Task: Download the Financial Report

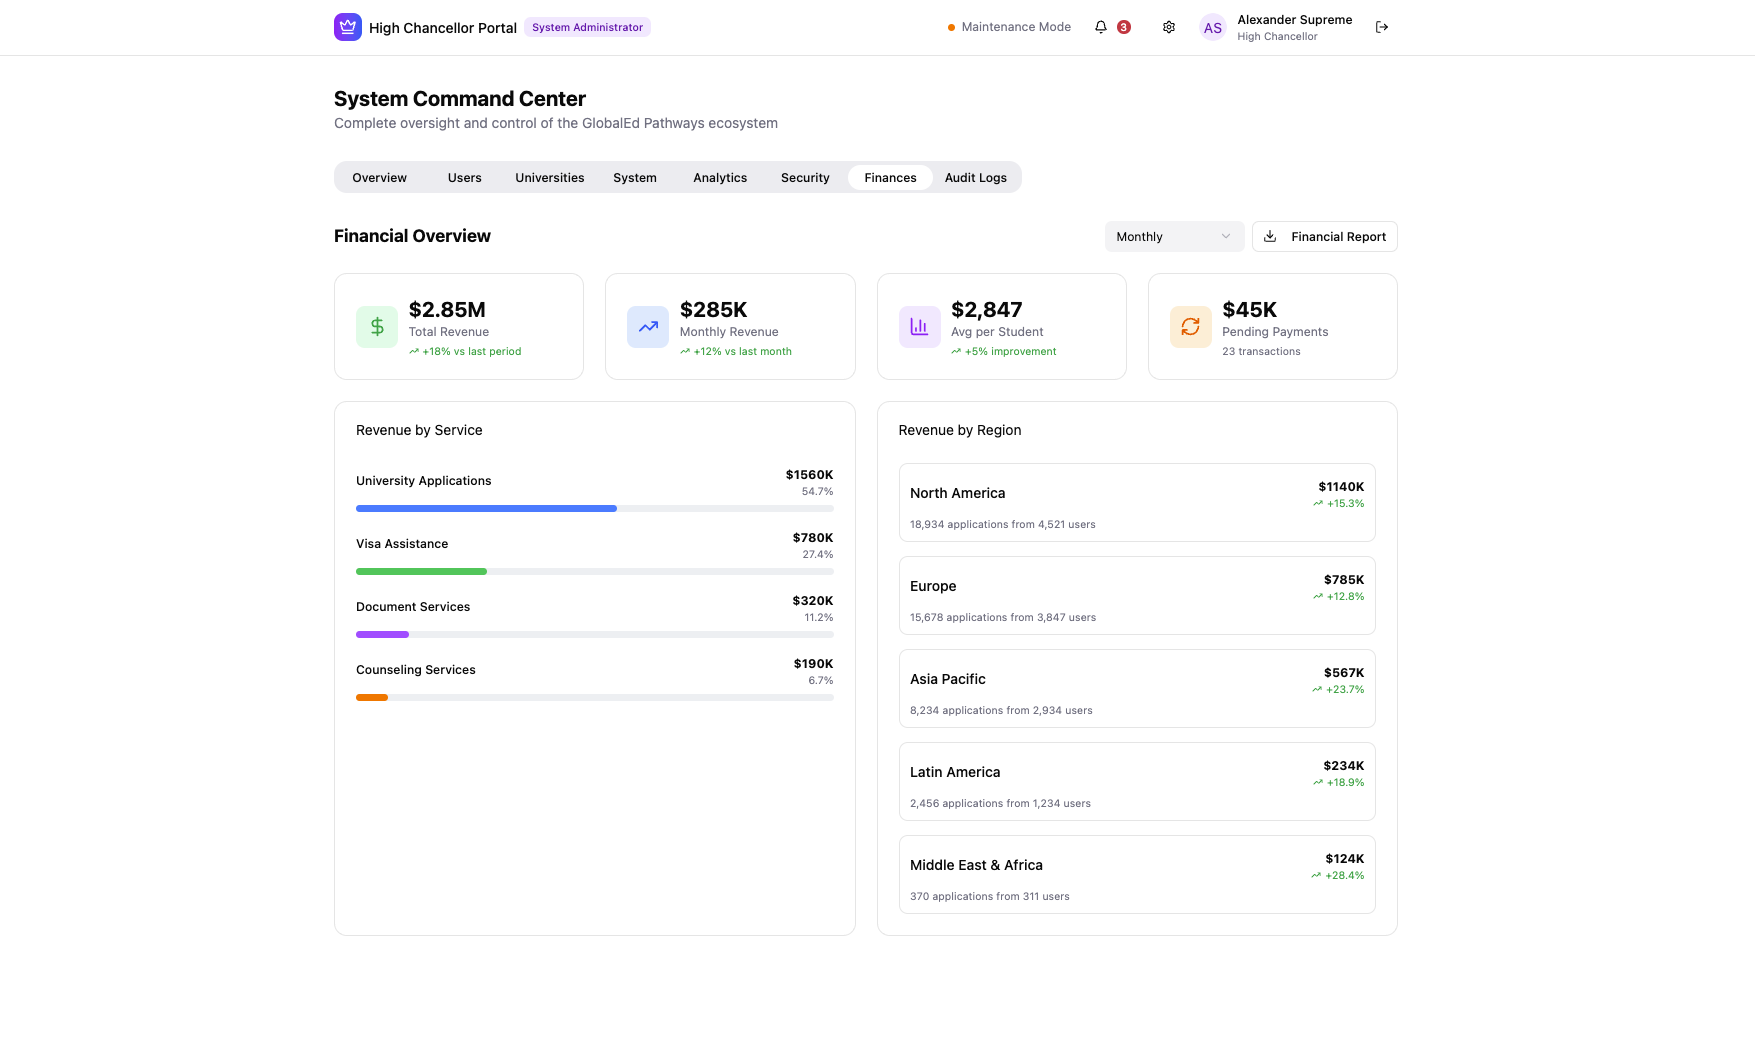Action: (1324, 237)
